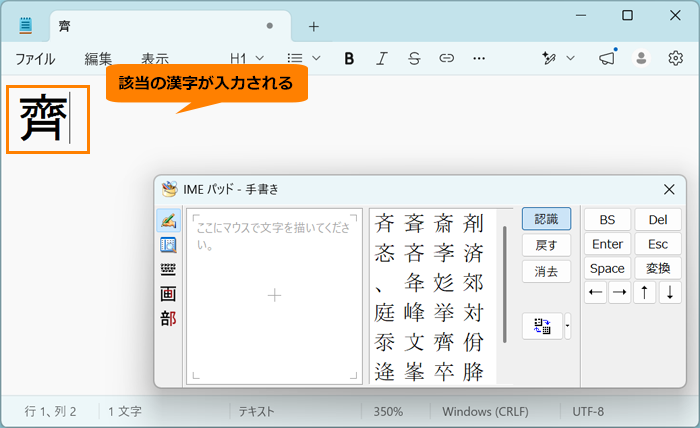Choose candidate kanji 剤

[x=473, y=223]
